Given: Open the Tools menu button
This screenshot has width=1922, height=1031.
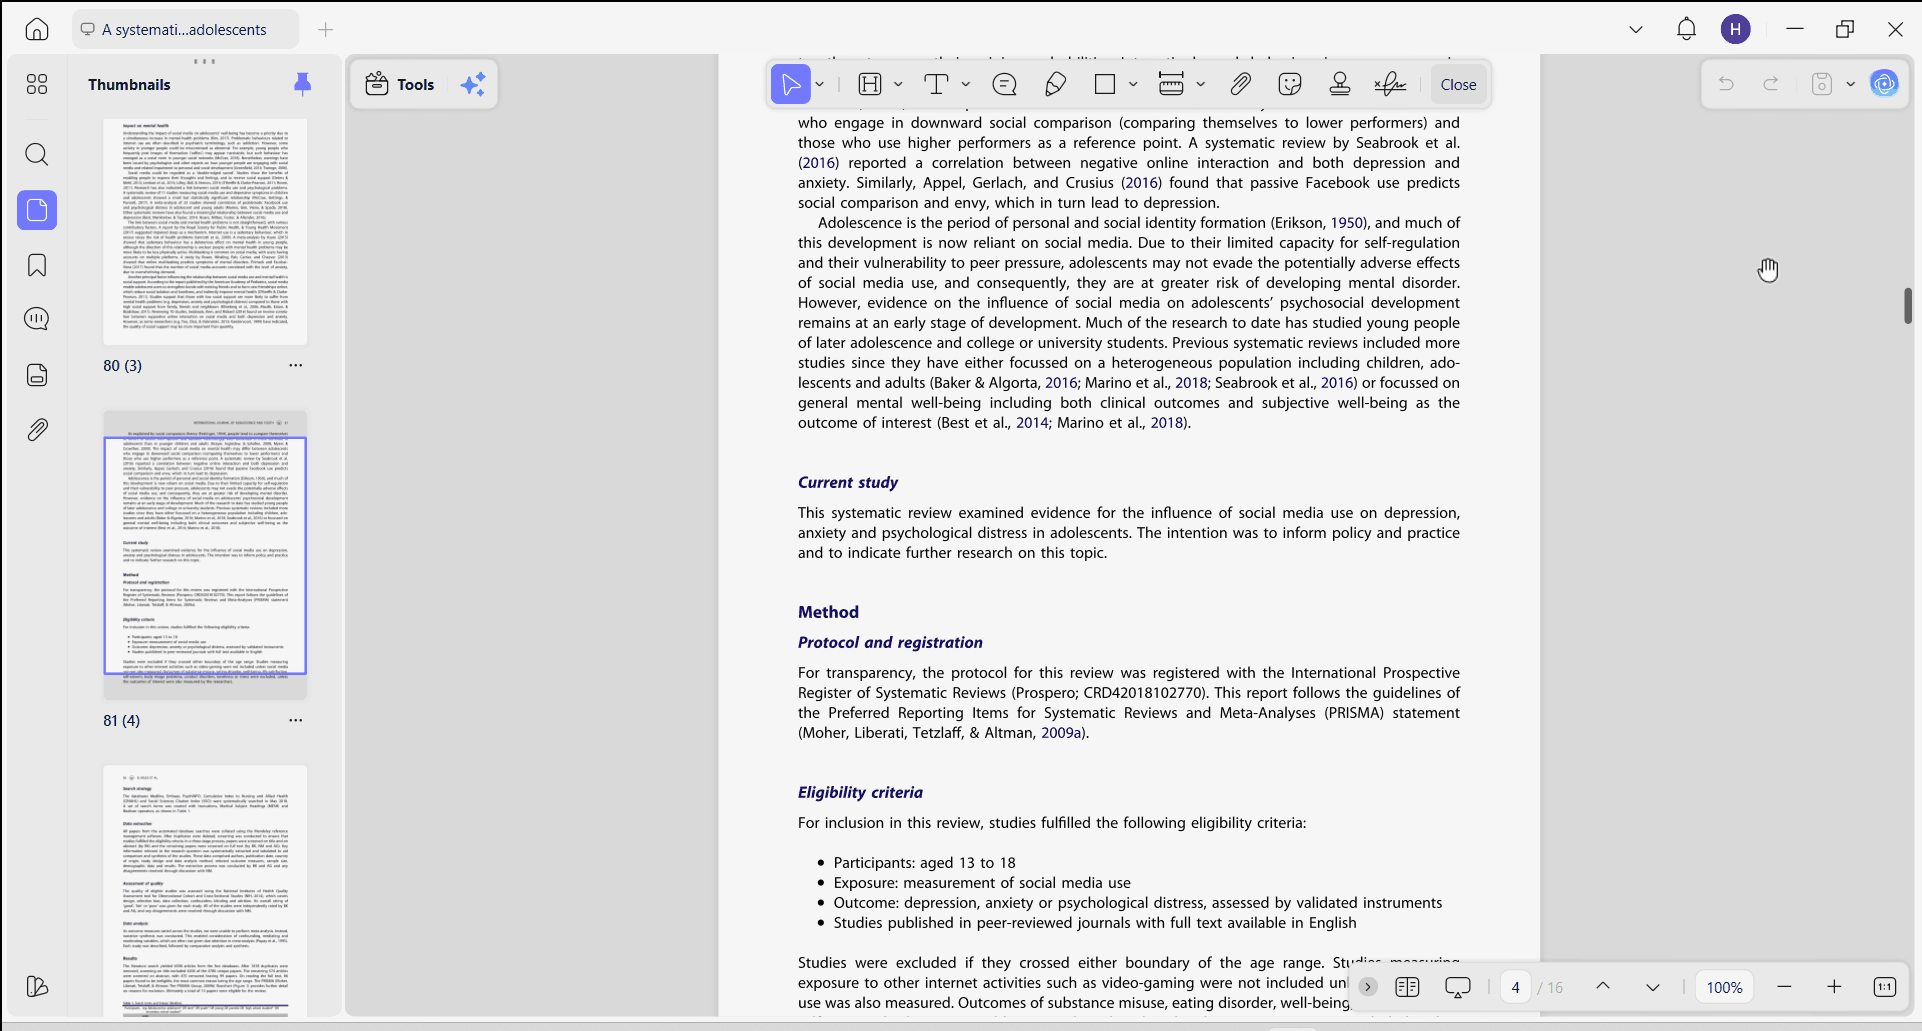Looking at the screenshot, I should pos(400,84).
